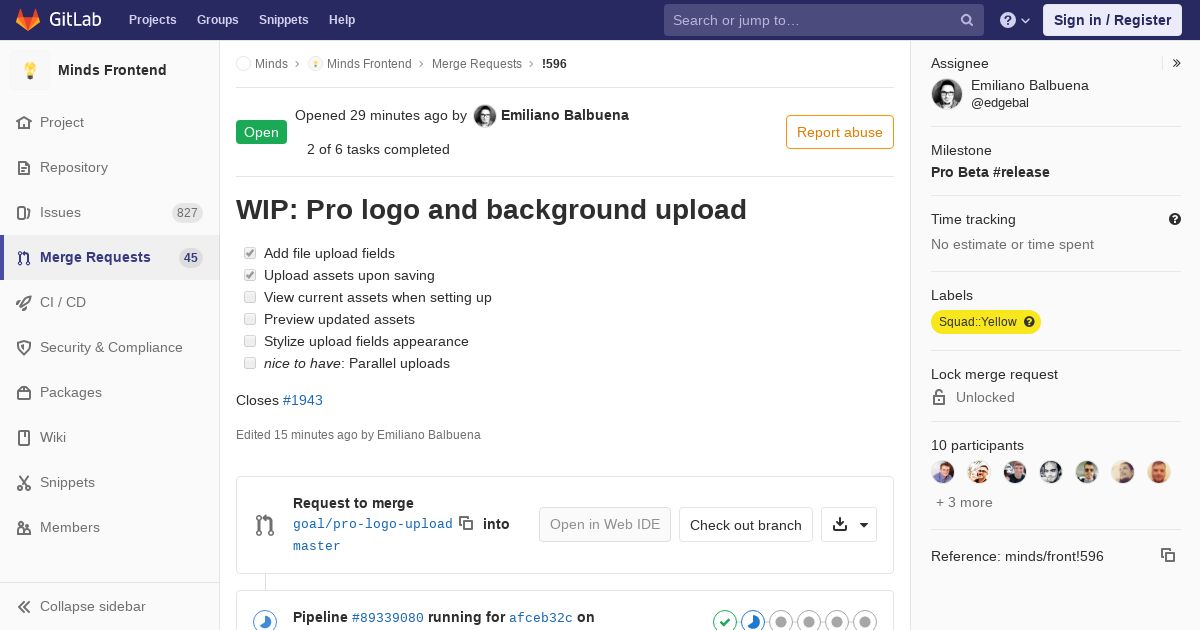Click the Pro Beta #release milestone
Viewport: 1200px width, 630px height.
tap(990, 172)
